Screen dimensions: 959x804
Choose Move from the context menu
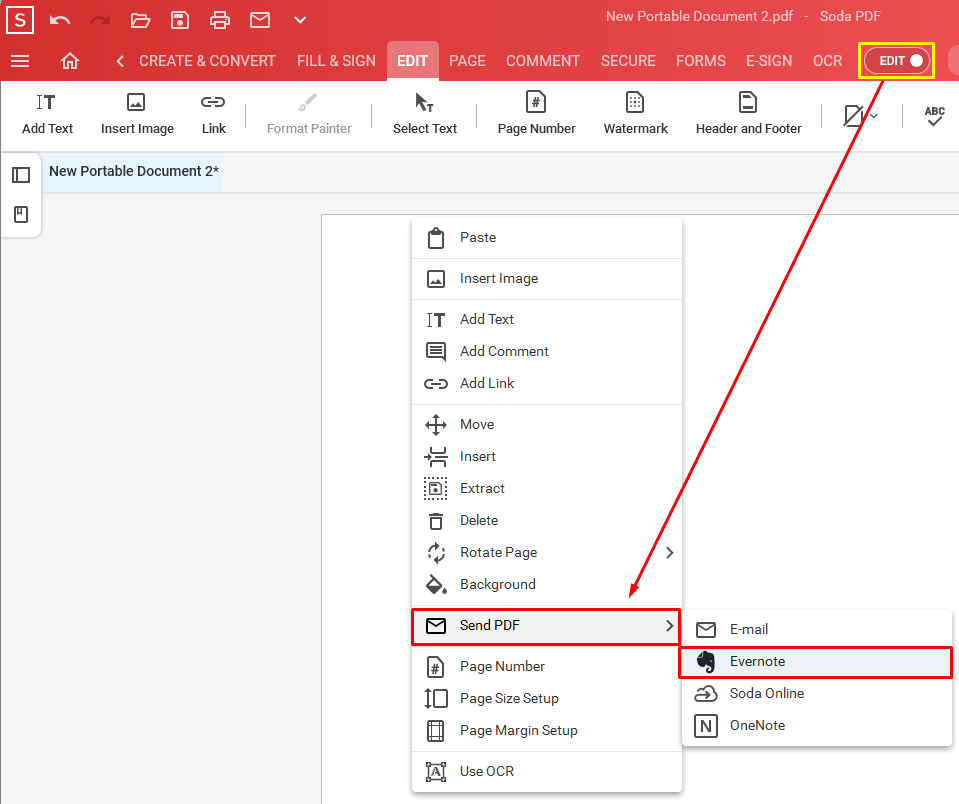[x=547, y=424]
